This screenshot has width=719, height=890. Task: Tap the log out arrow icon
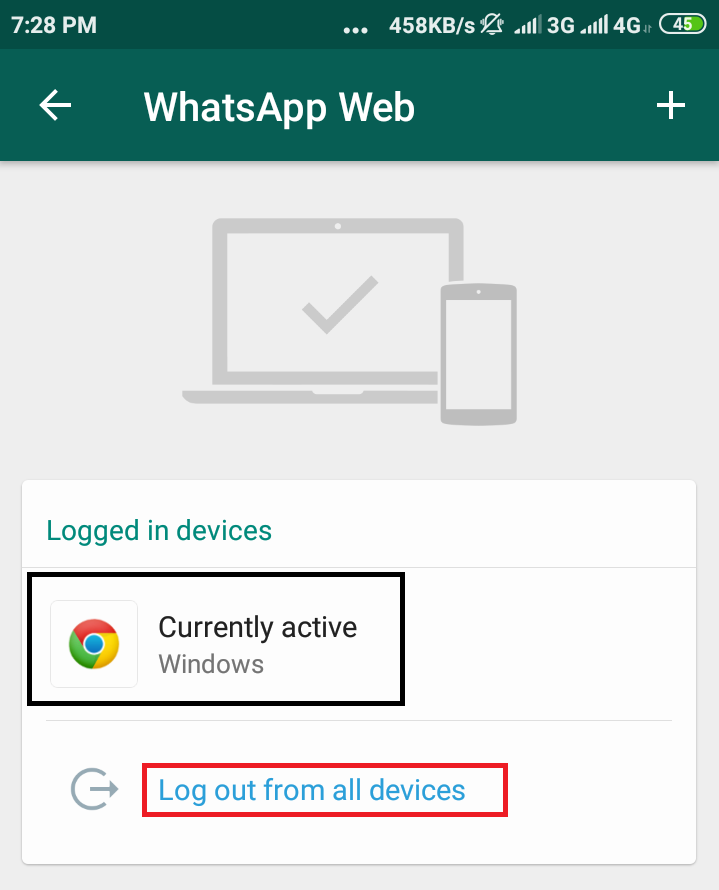[95, 788]
